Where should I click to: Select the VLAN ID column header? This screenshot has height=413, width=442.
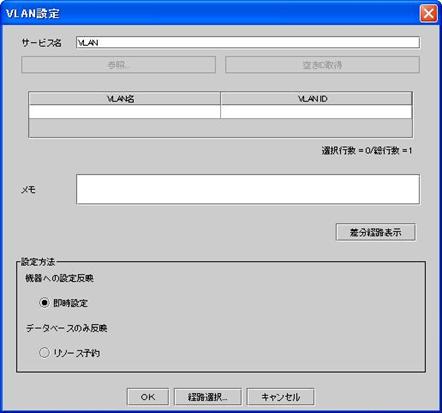click(316, 99)
